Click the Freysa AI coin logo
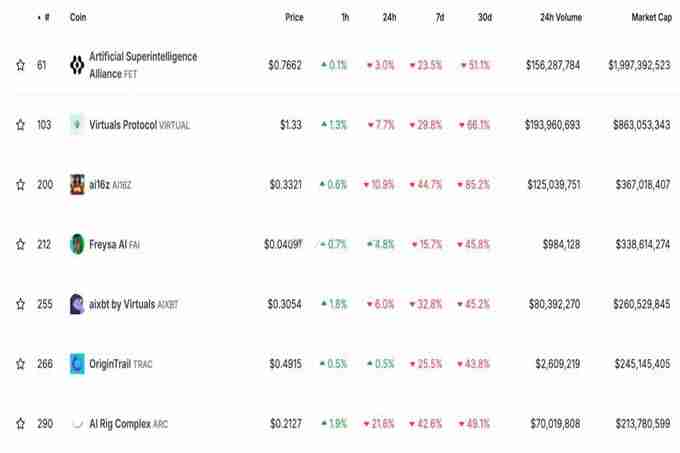Image resolution: width=680 pixels, height=453 pixels. pos(77,244)
